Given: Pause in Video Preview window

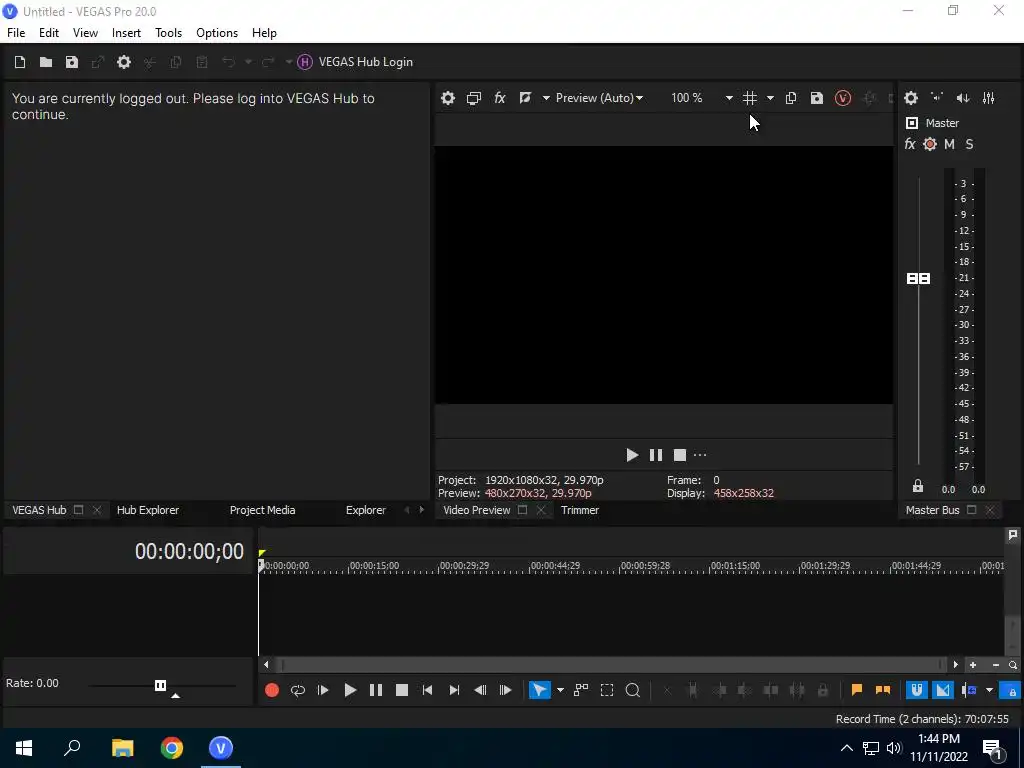Looking at the screenshot, I should (x=656, y=455).
